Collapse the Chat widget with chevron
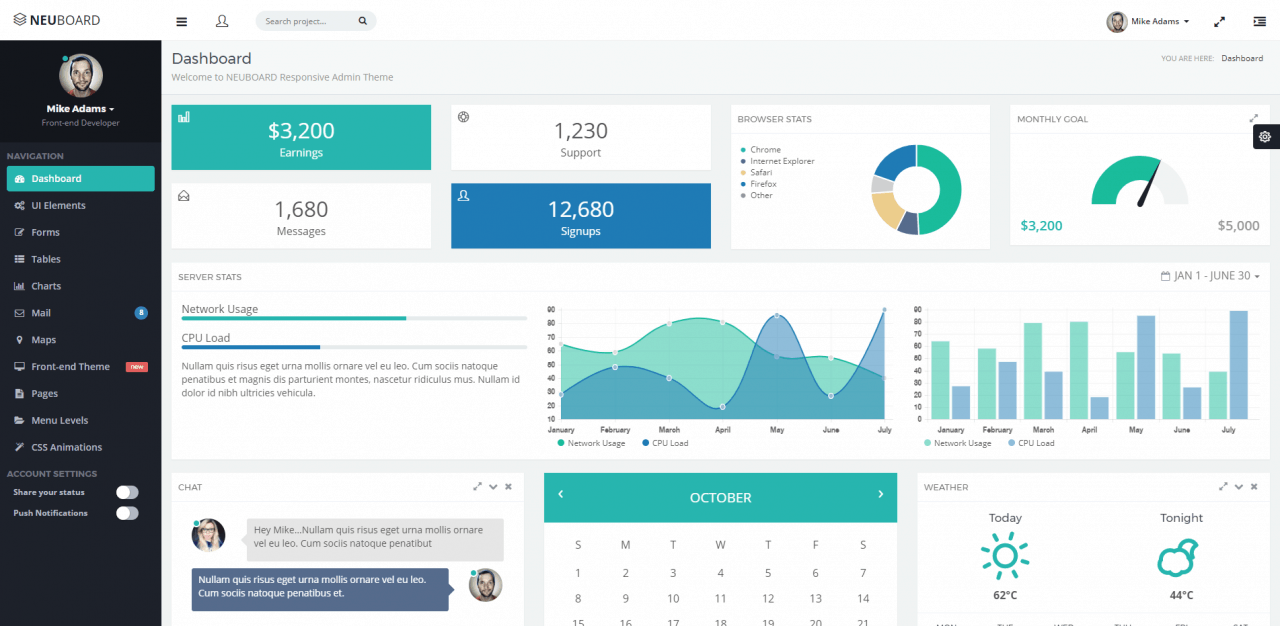The height and width of the screenshot is (626, 1280). click(493, 487)
